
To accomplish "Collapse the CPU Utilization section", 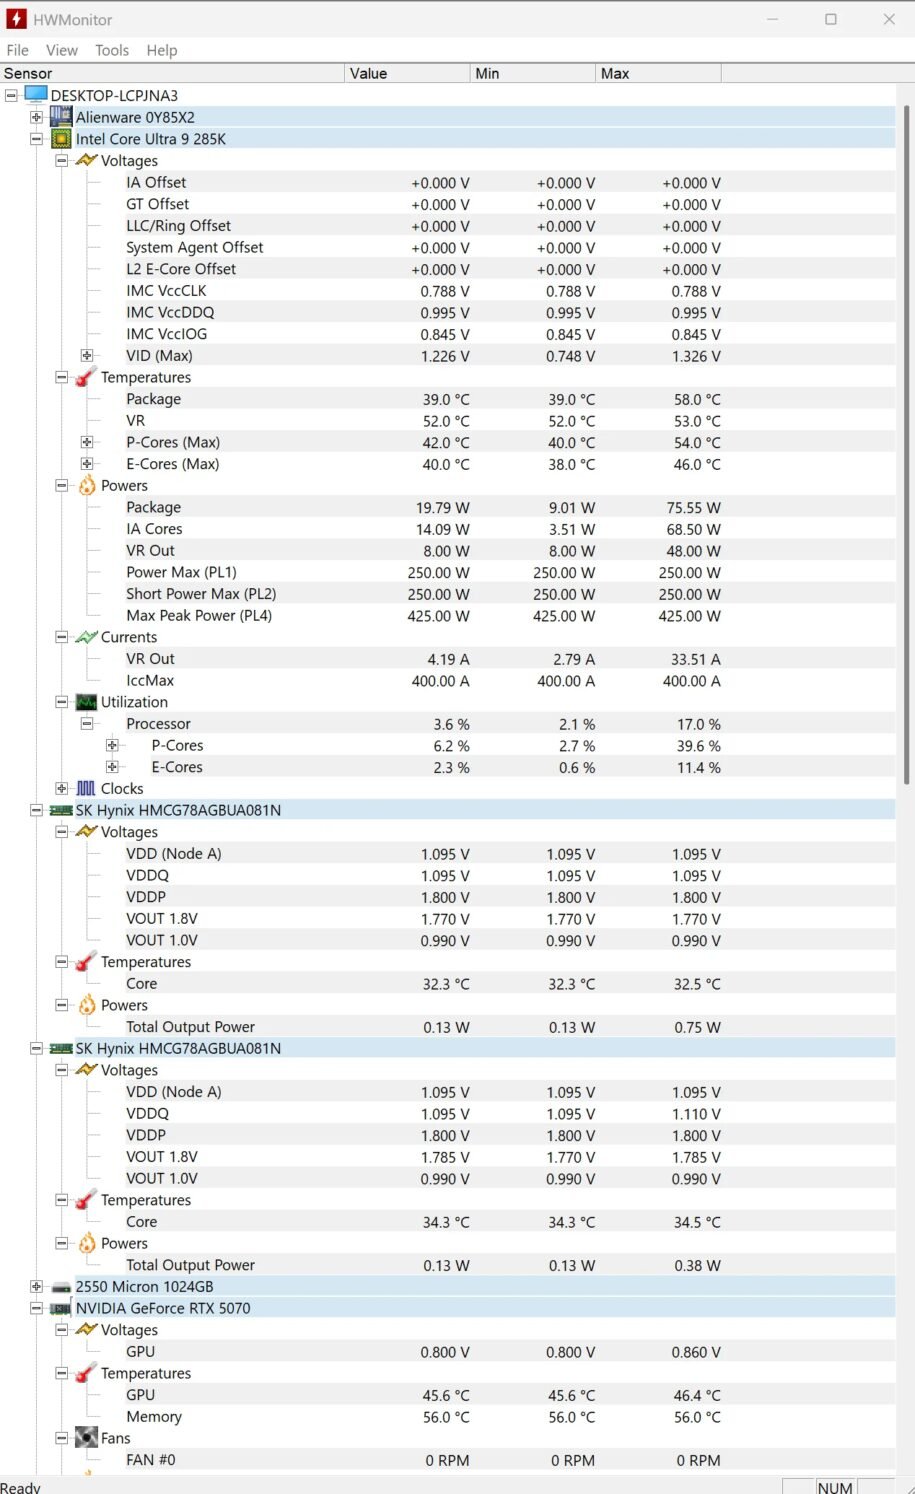I will point(62,702).
